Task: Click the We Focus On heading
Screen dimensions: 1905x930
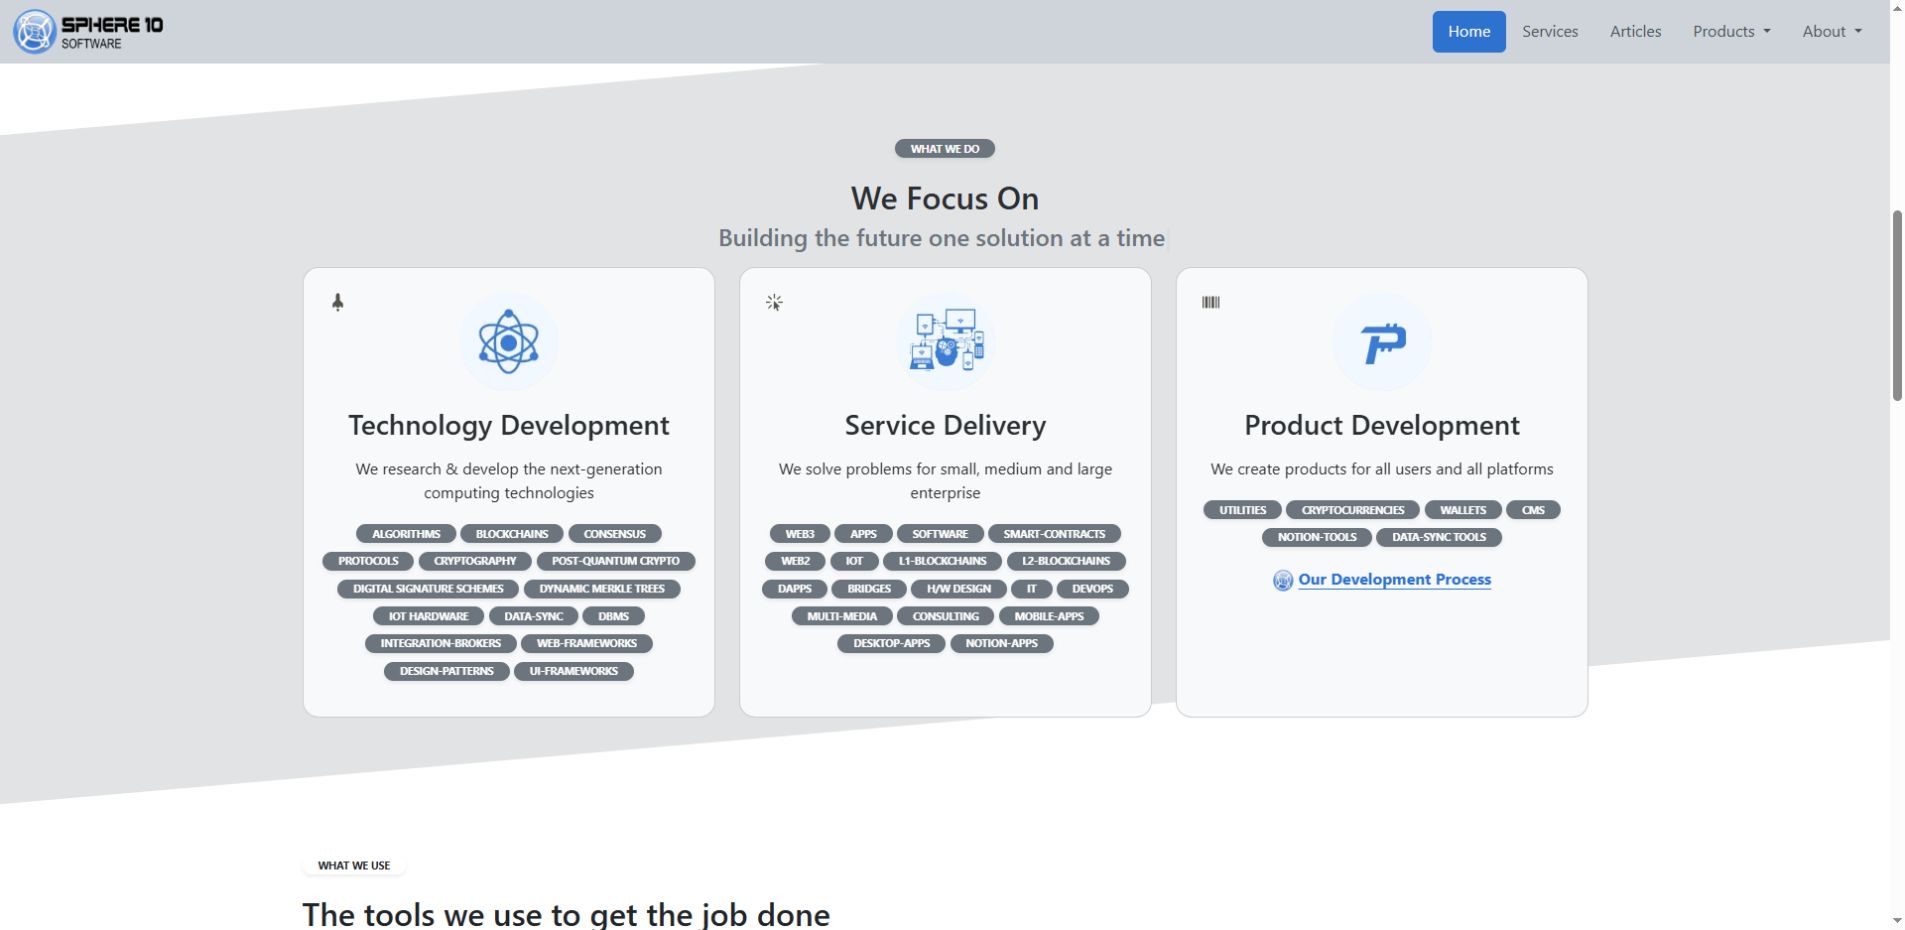Action: [x=944, y=198]
